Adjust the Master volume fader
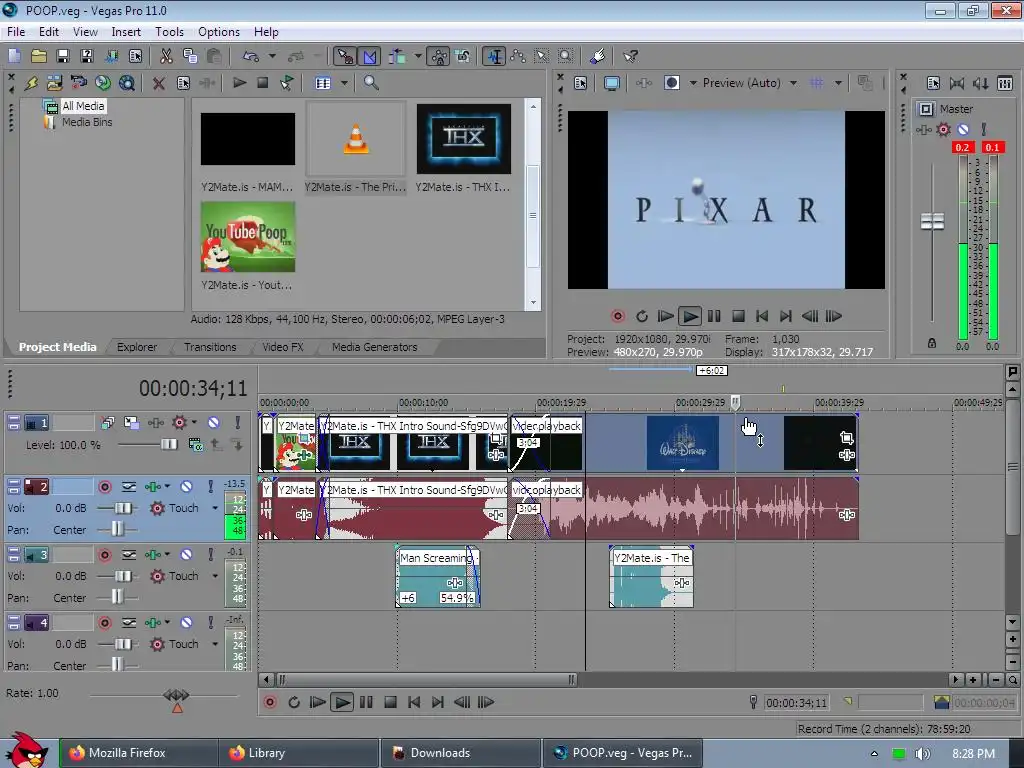Viewport: 1024px width, 768px height. click(932, 222)
